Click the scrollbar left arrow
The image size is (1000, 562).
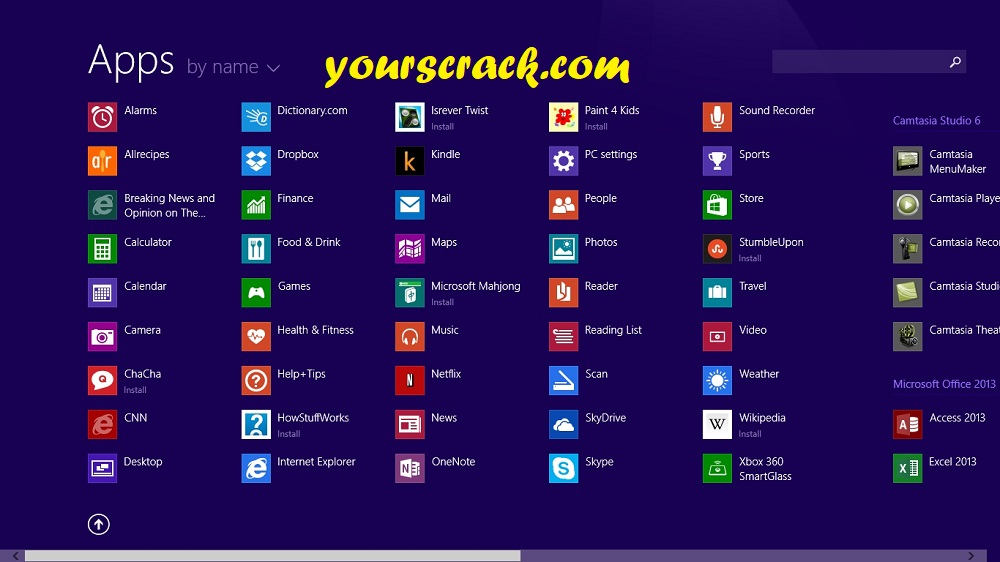click(x=15, y=556)
